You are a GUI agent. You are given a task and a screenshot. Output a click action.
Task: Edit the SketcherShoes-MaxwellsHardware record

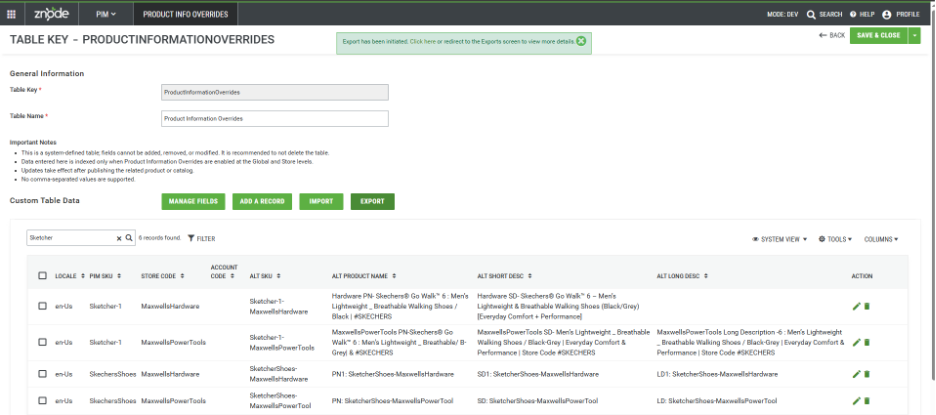(857, 374)
